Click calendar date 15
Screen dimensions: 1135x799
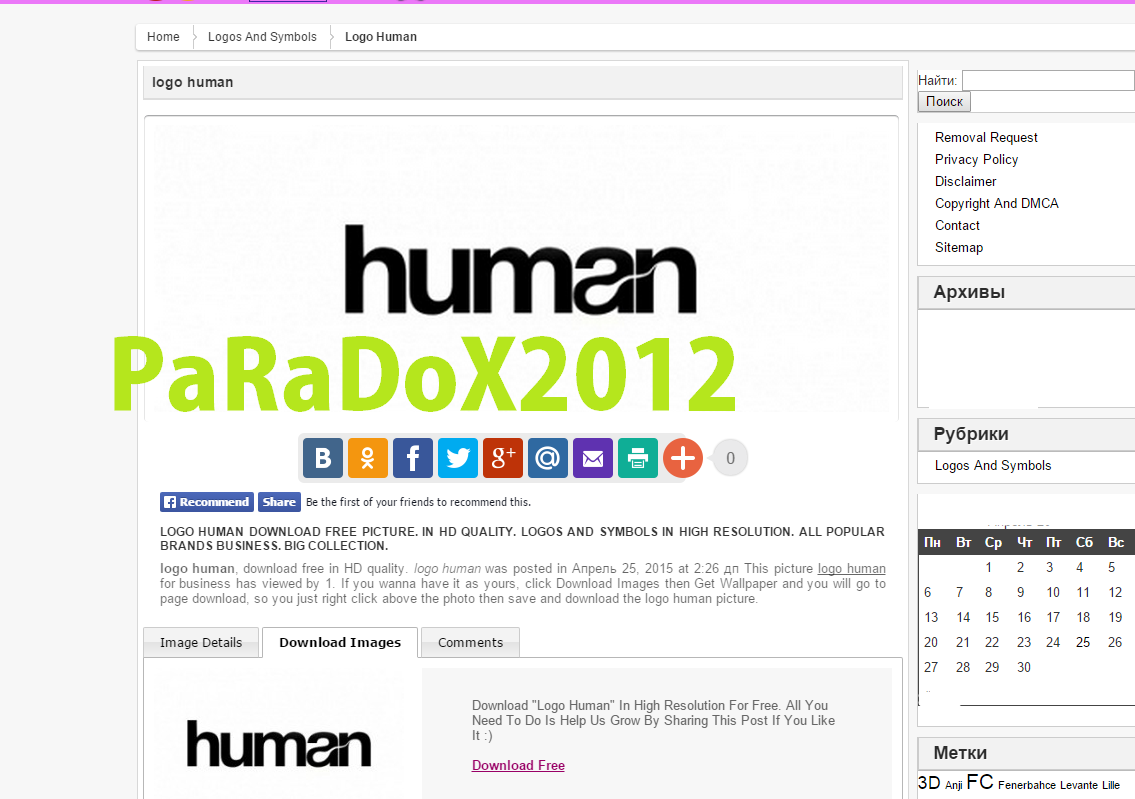(992, 617)
